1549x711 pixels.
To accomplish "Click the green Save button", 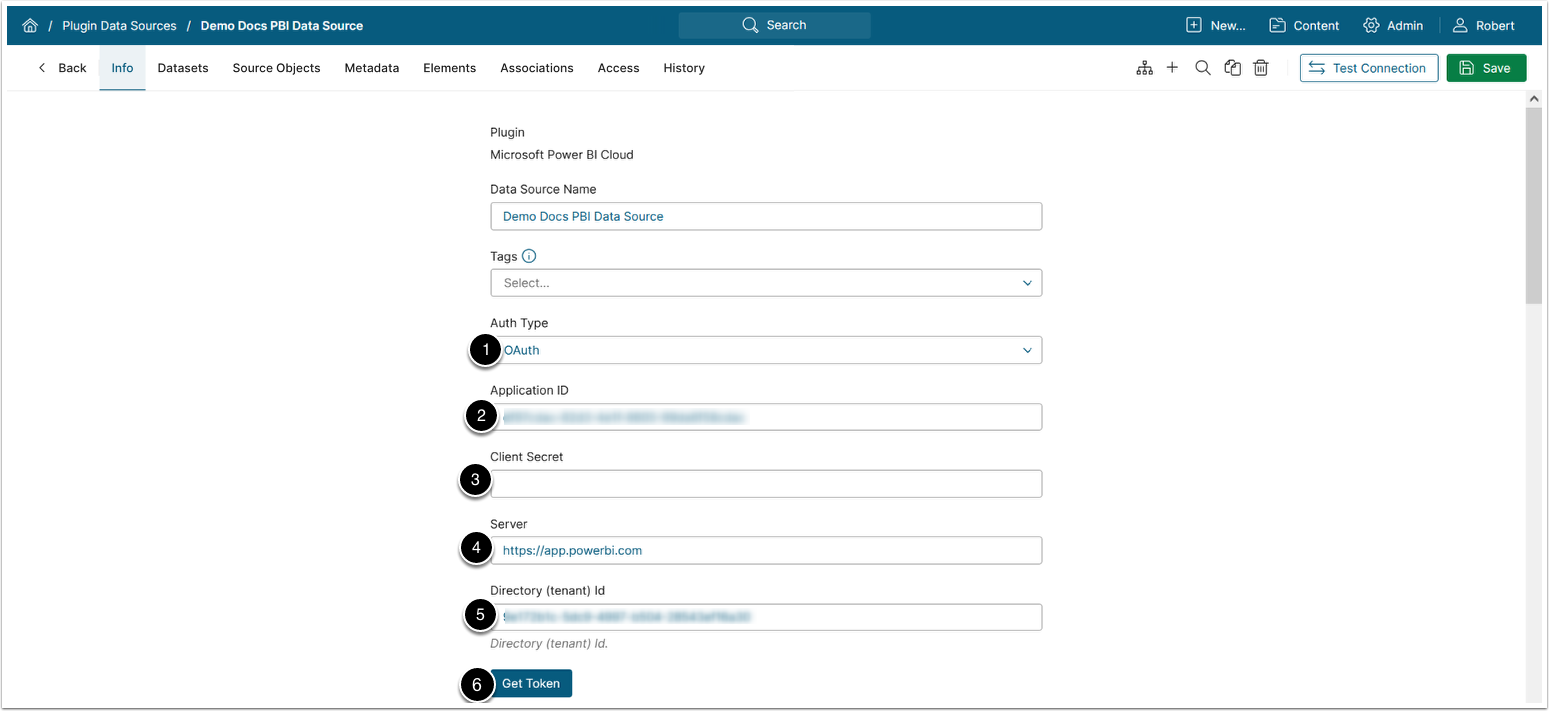I will pos(1486,68).
